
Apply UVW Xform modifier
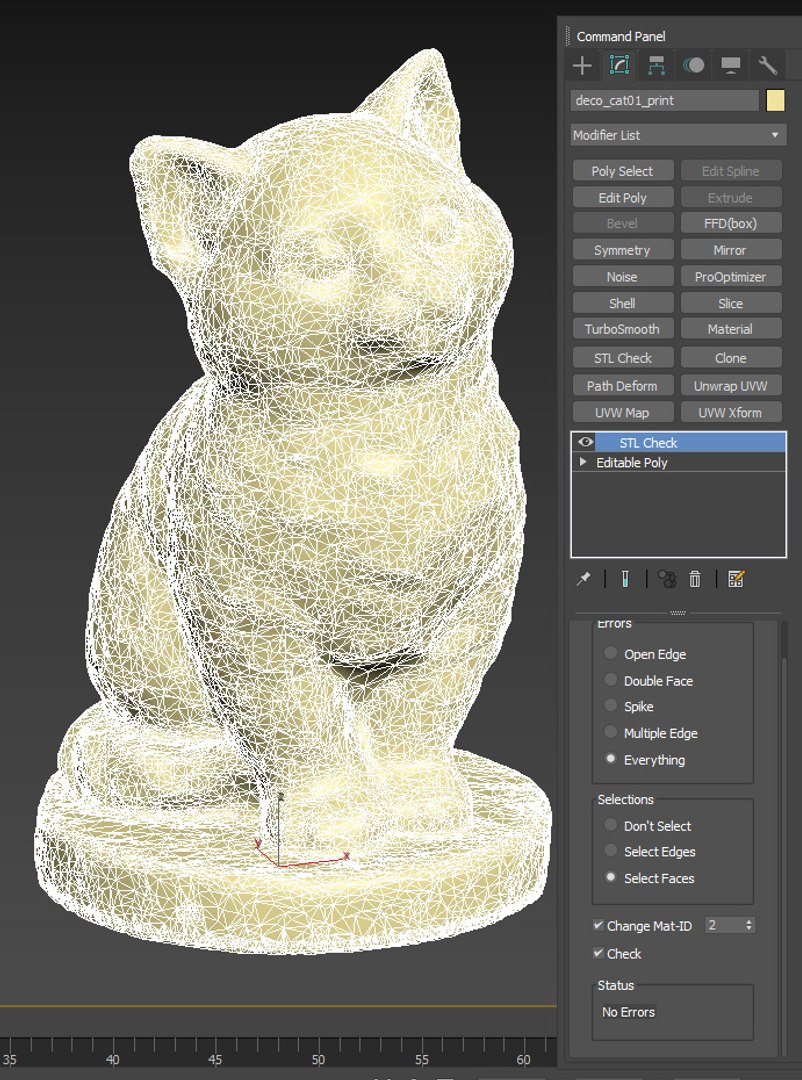(730, 413)
